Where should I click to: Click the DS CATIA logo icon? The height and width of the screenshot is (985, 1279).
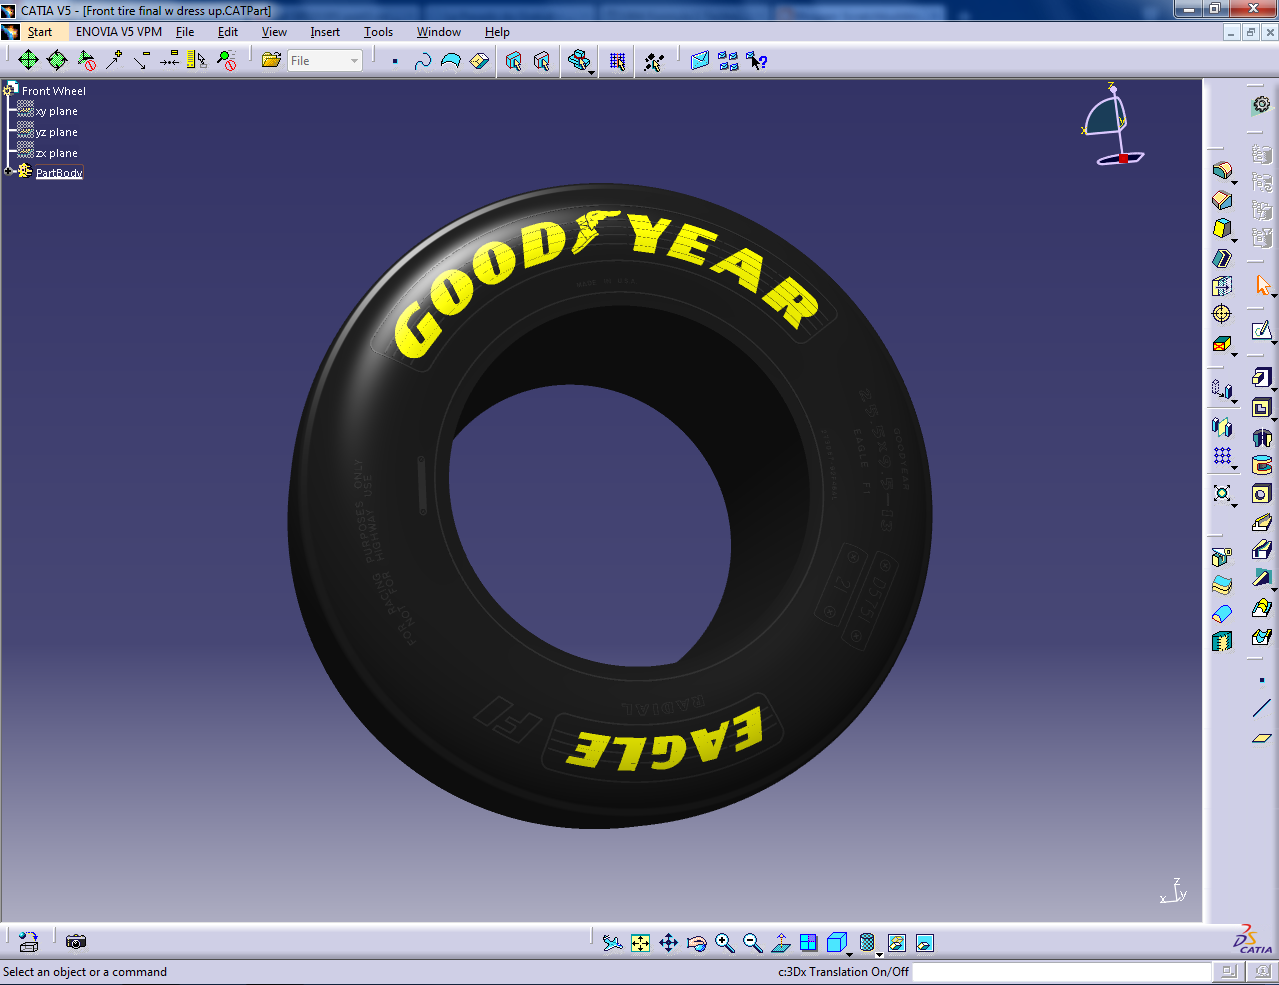pos(1252,940)
